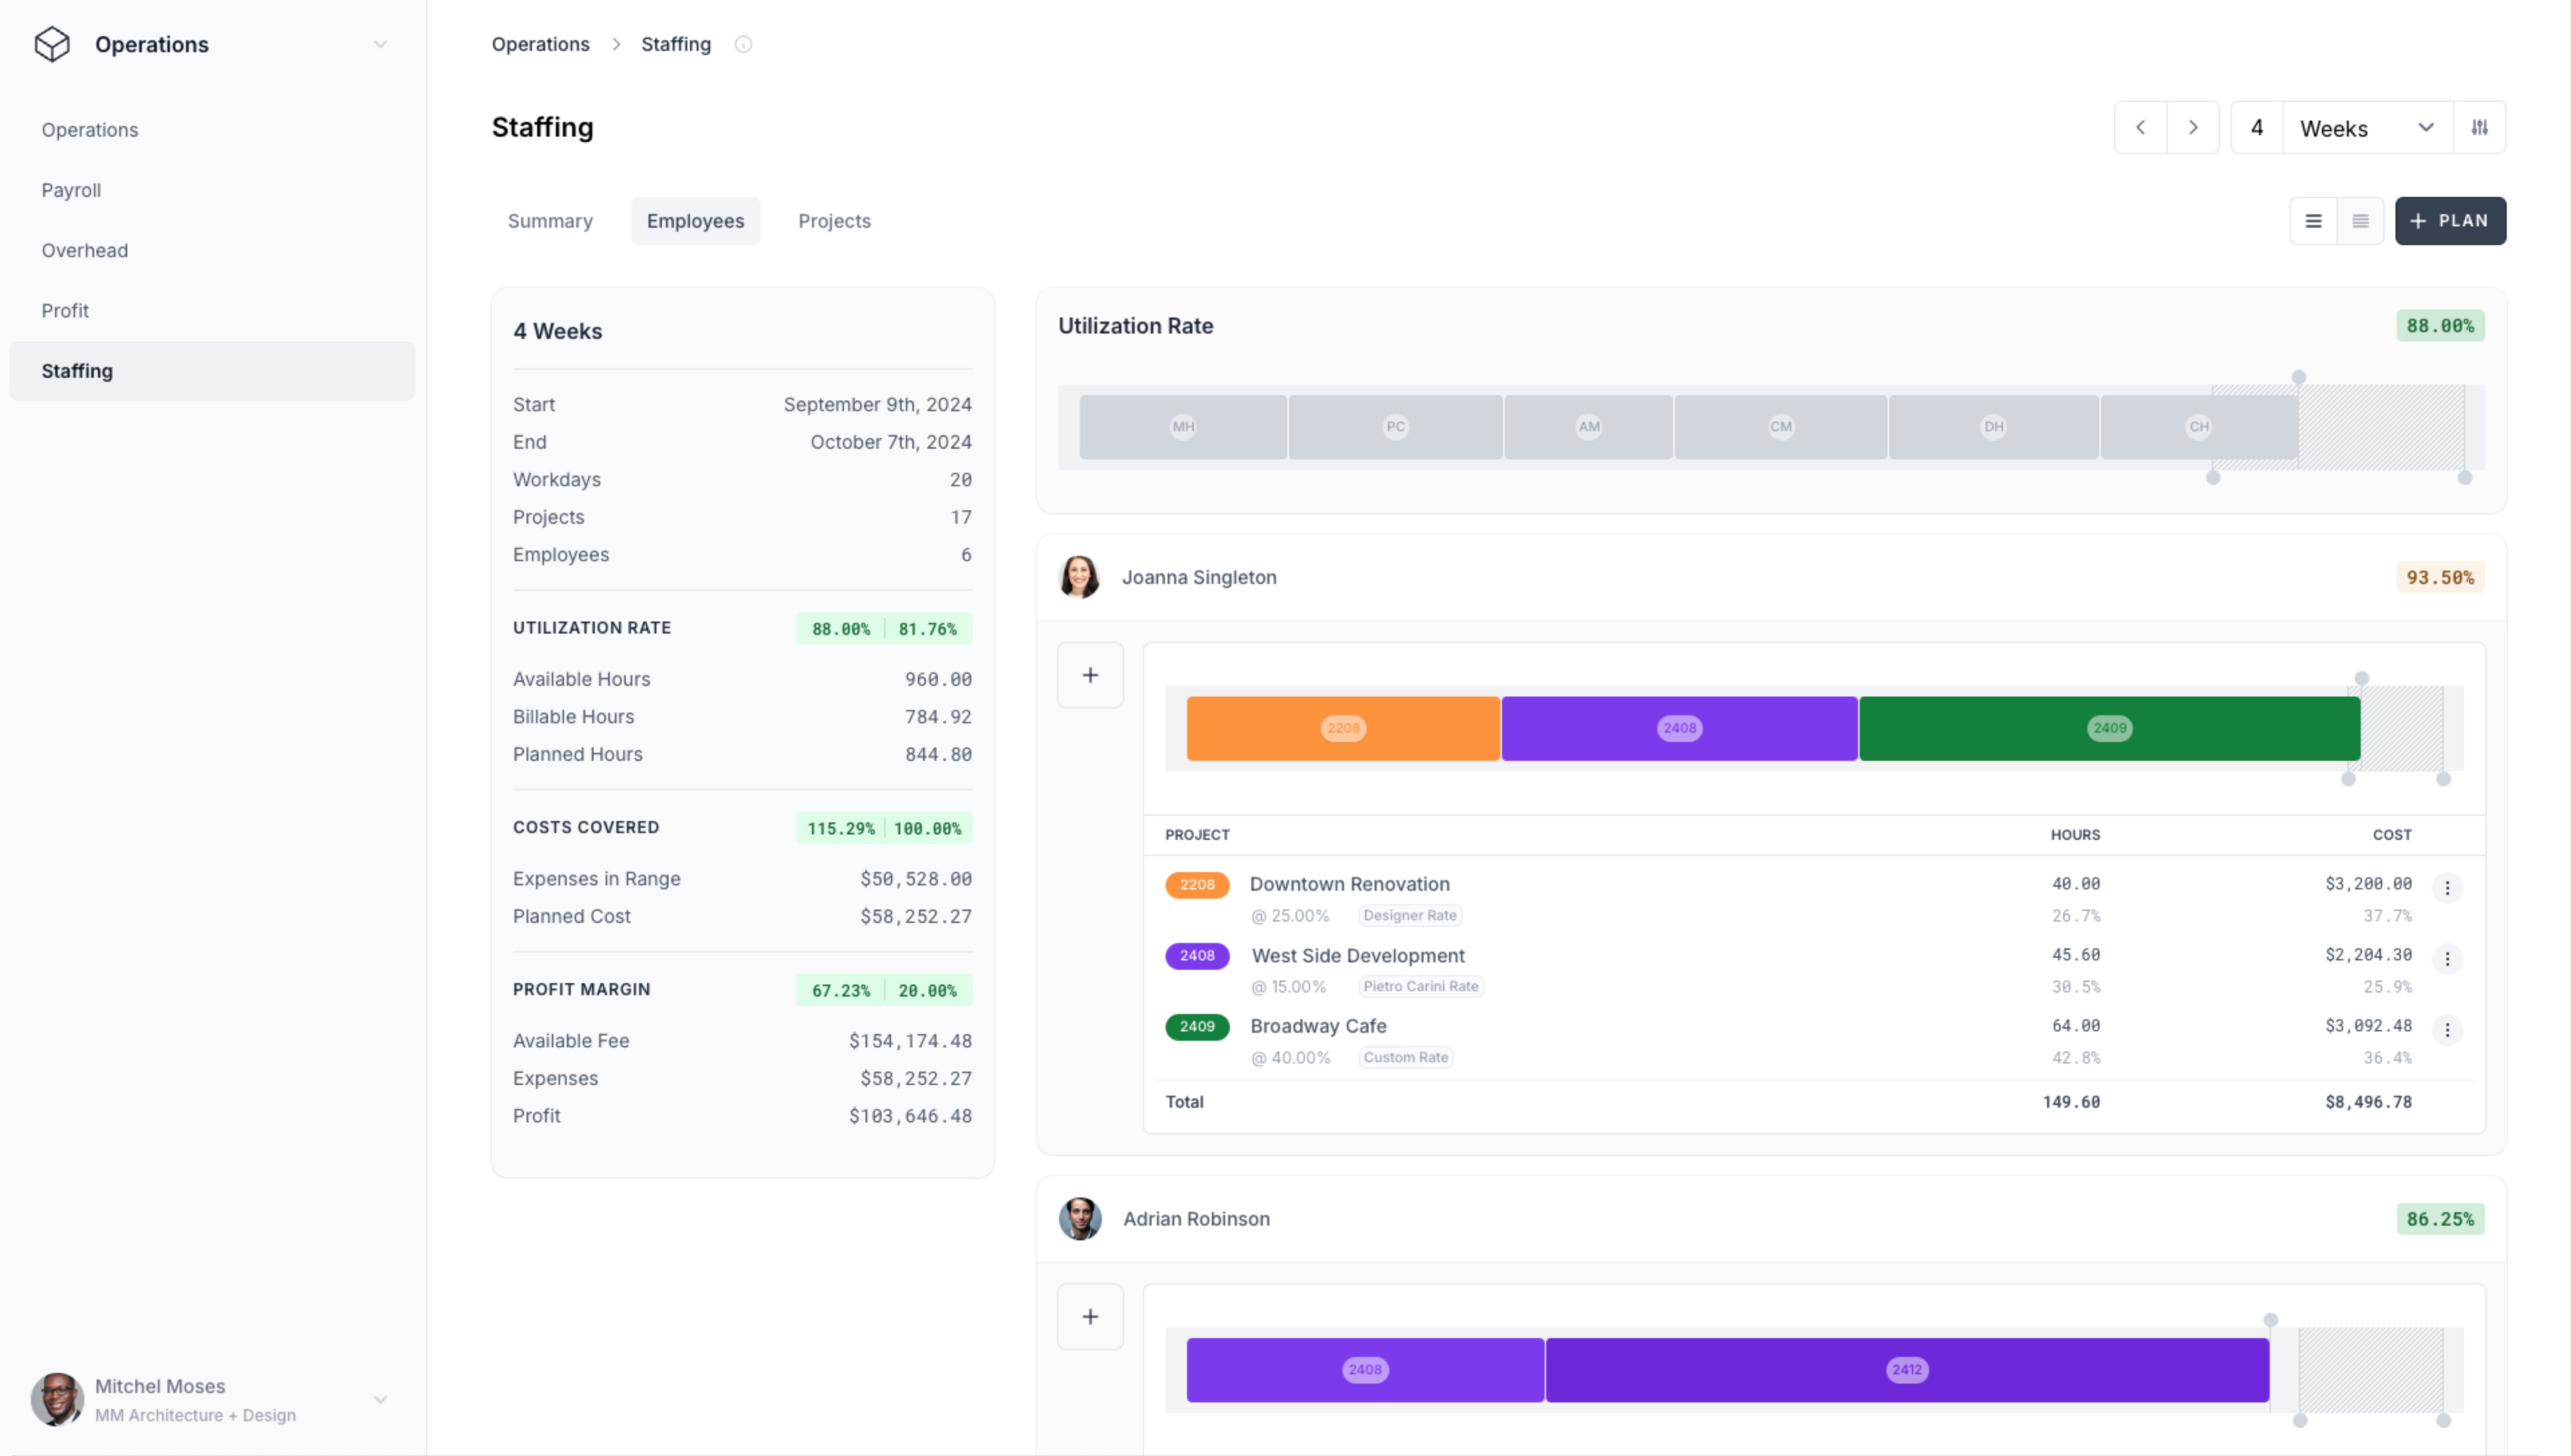Open more options for Broadway Cafe row
Viewport: 2571px width, 1456px height.
coord(2447,1030)
